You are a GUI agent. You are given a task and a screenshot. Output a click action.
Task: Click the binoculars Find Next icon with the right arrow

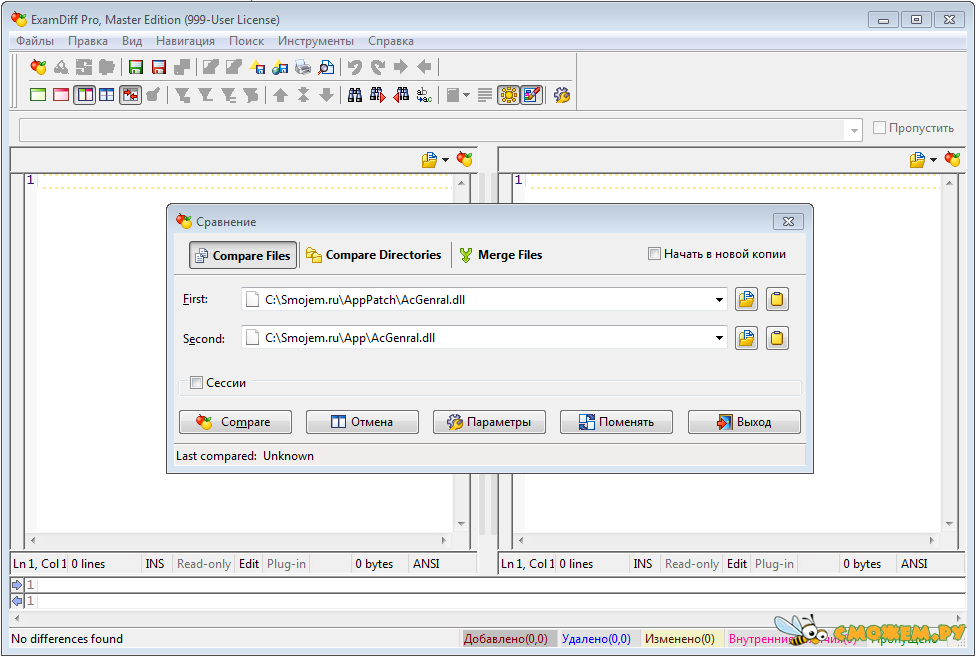point(378,95)
